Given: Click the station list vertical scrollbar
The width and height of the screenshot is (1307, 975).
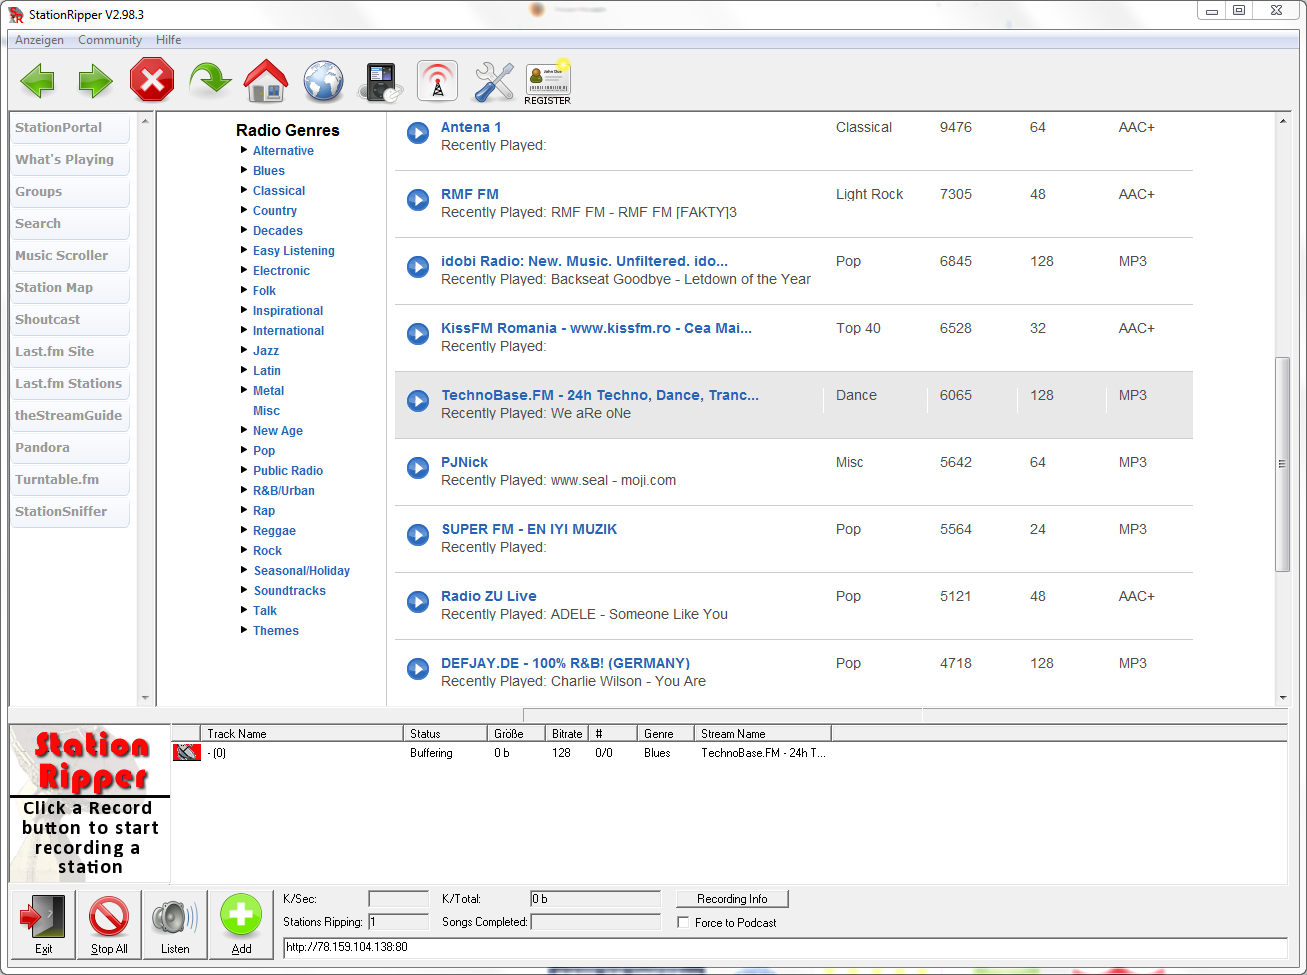Looking at the screenshot, I should point(1283,464).
